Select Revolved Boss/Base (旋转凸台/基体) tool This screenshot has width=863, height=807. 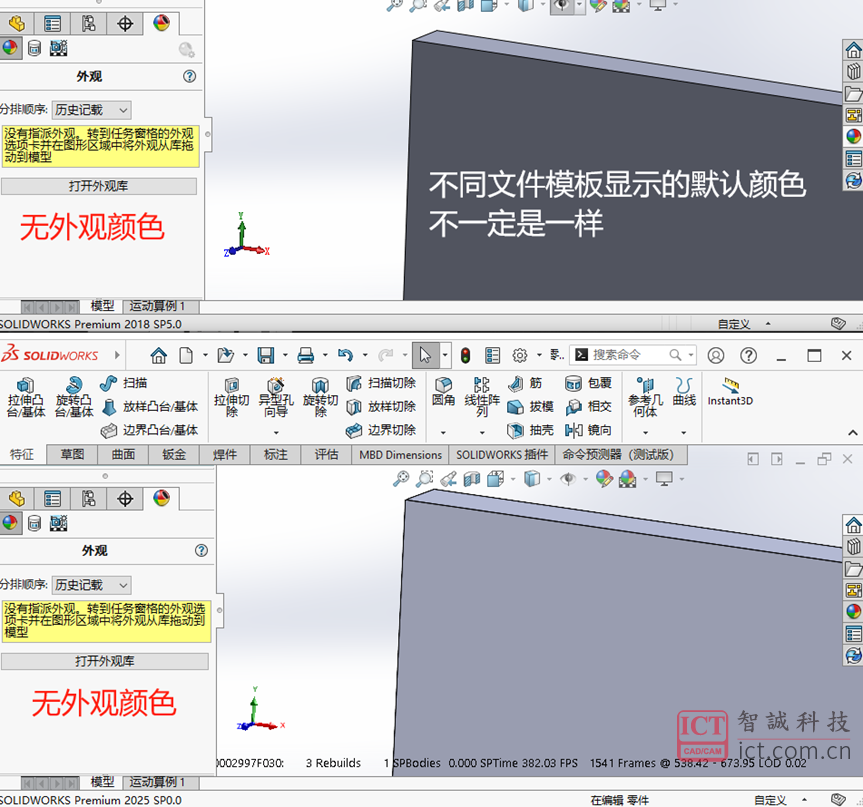(74, 397)
